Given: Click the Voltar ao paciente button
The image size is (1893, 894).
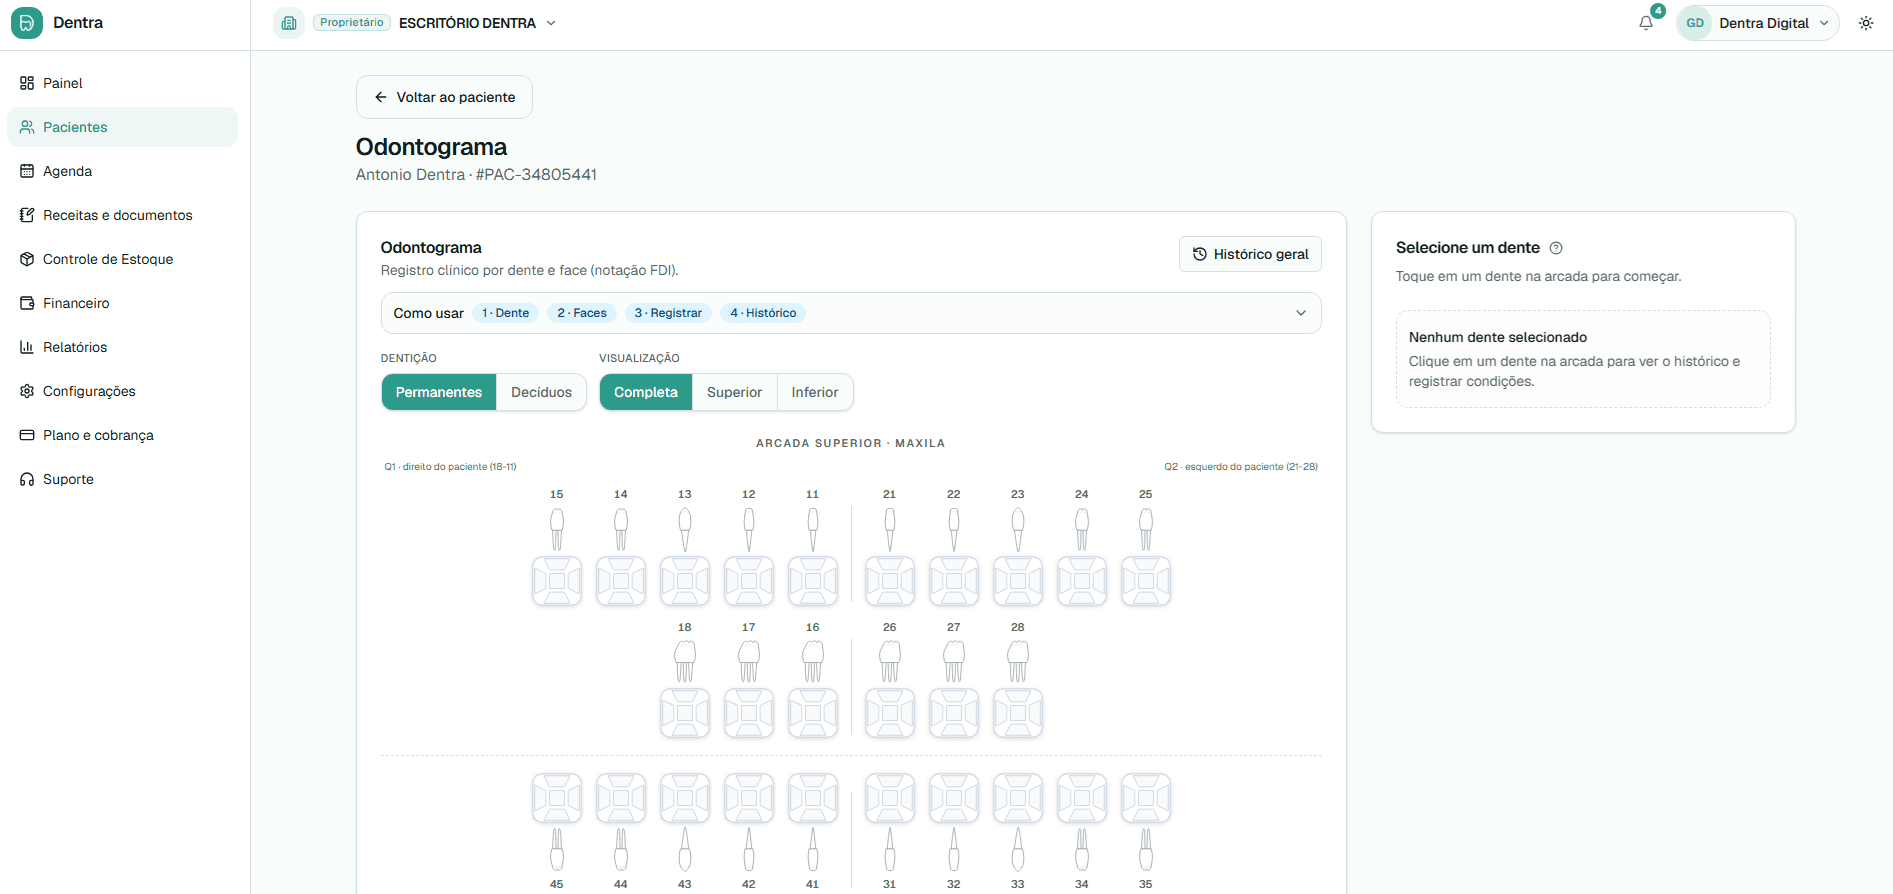Looking at the screenshot, I should tap(444, 97).
